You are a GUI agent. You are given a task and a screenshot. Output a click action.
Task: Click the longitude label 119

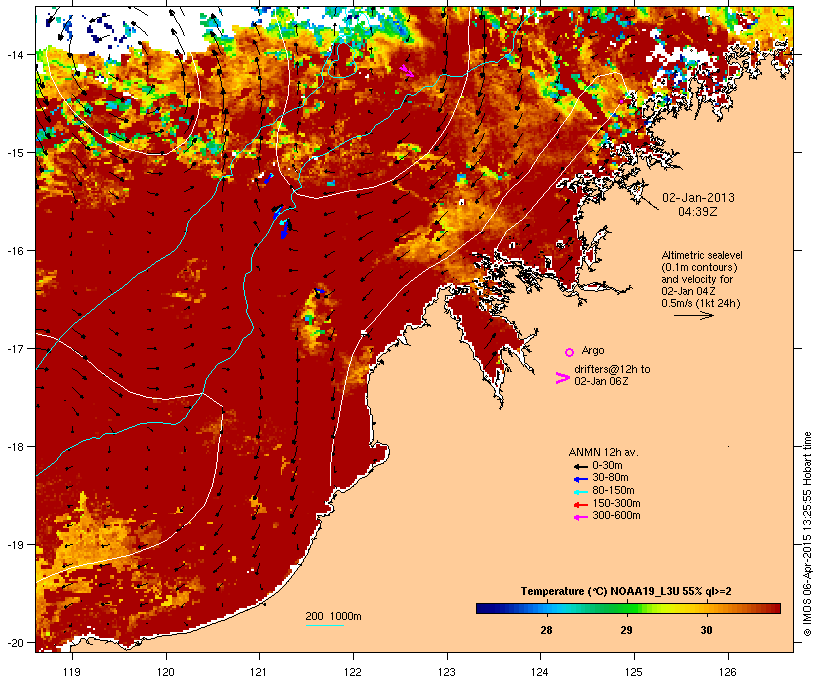click(x=72, y=672)
